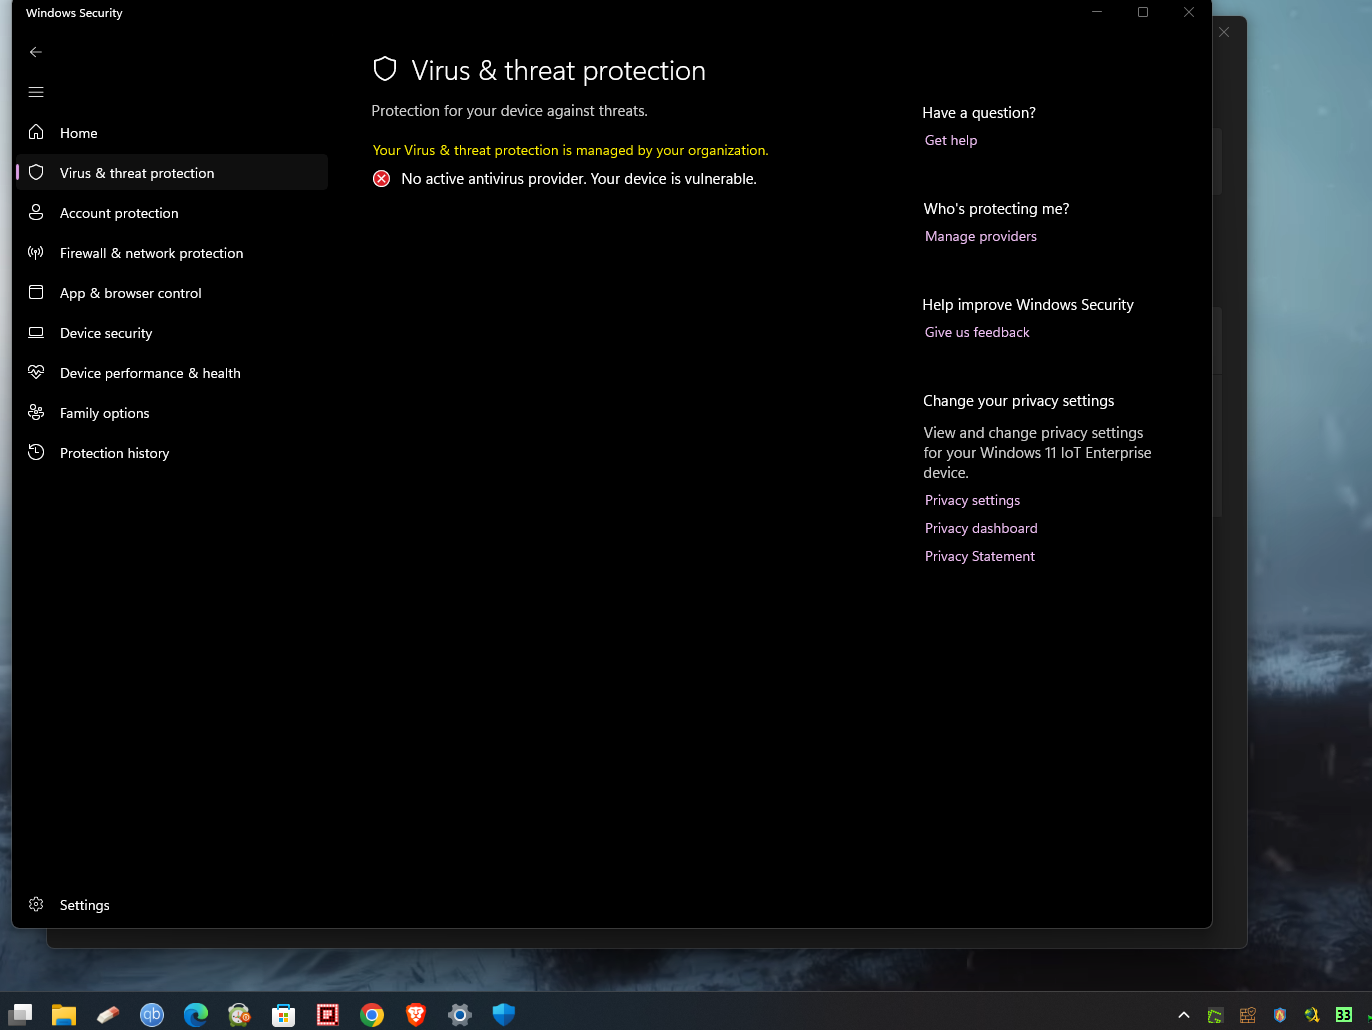Open Microsoft Store from the taskbar

(284, 1015)
